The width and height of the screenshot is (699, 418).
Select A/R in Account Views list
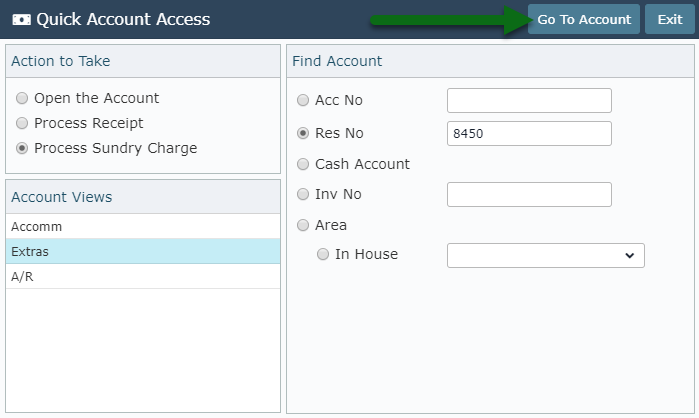coord(143,276)
